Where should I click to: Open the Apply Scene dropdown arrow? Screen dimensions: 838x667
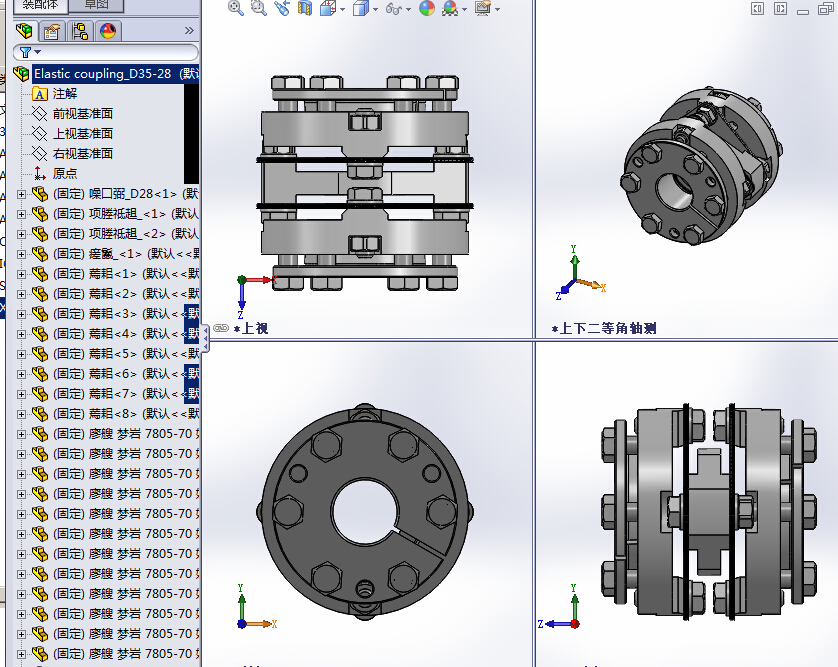coord(464,9)
